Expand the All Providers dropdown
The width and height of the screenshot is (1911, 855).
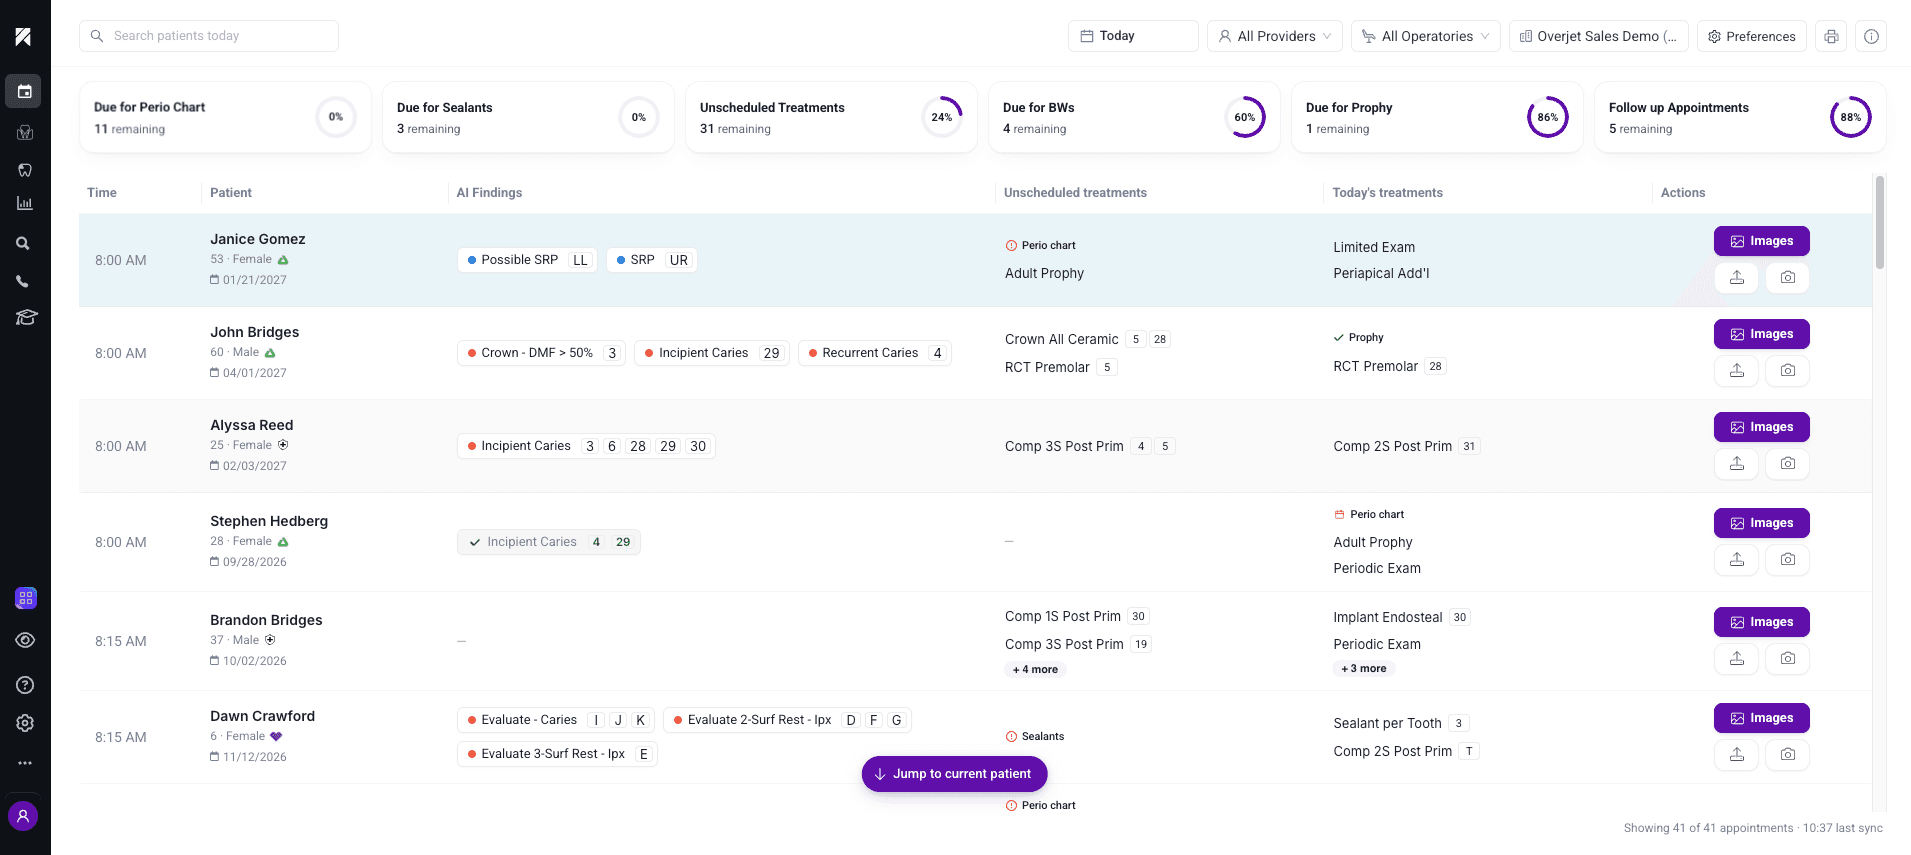[x=1275, y=36]
